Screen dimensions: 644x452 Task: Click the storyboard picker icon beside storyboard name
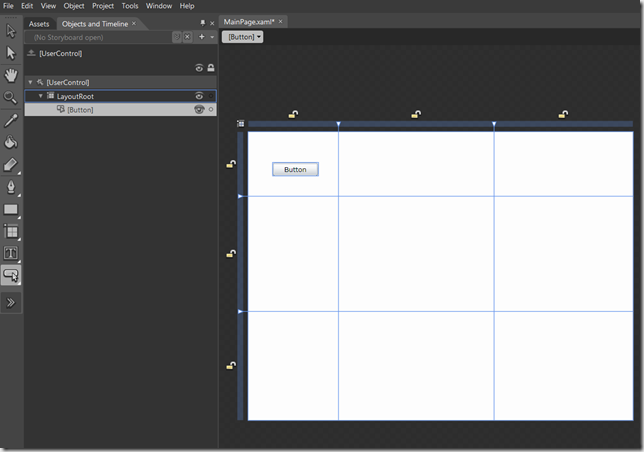click(x=177, y=37)
